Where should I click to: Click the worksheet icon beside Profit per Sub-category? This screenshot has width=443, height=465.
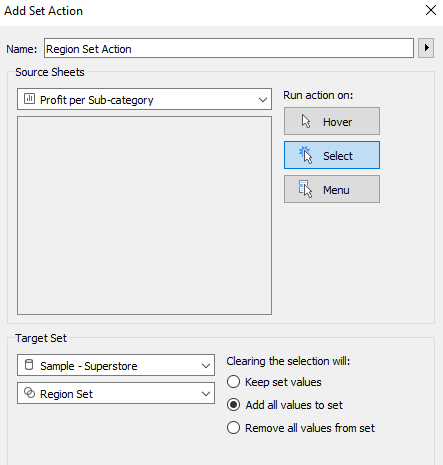(x=29, y=99)
